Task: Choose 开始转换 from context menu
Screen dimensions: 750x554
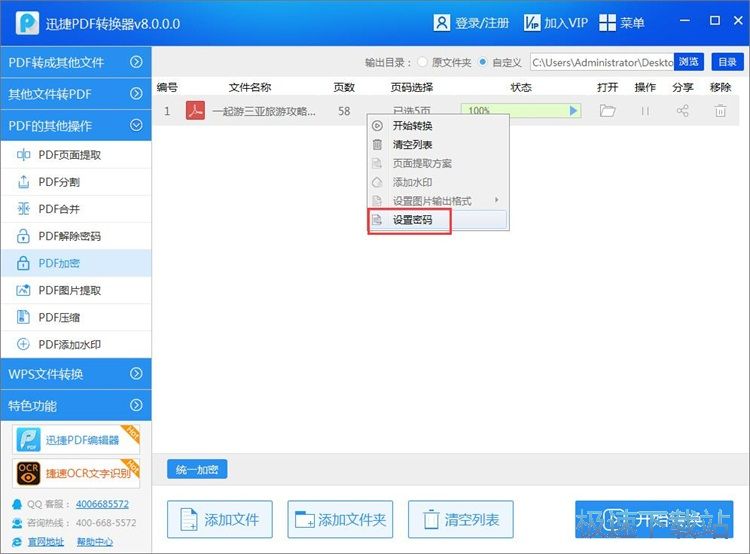Action: point(438,126)
